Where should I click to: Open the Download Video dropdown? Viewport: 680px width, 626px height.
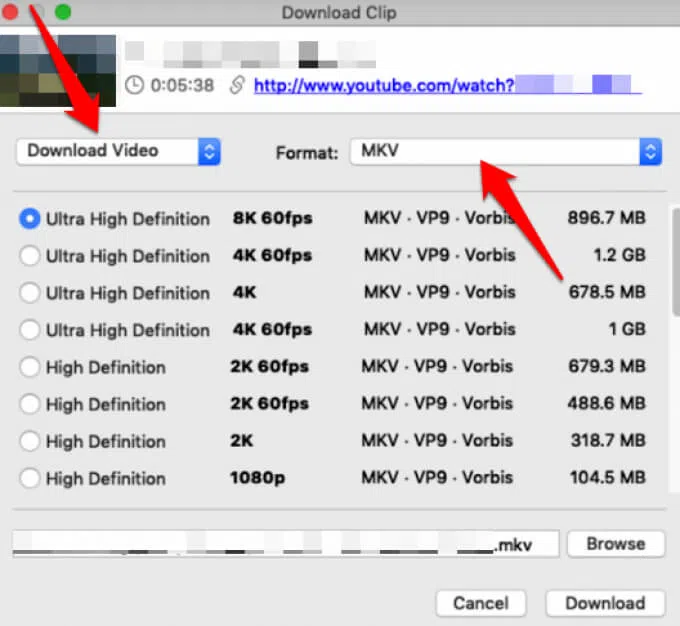pos(118,151)
